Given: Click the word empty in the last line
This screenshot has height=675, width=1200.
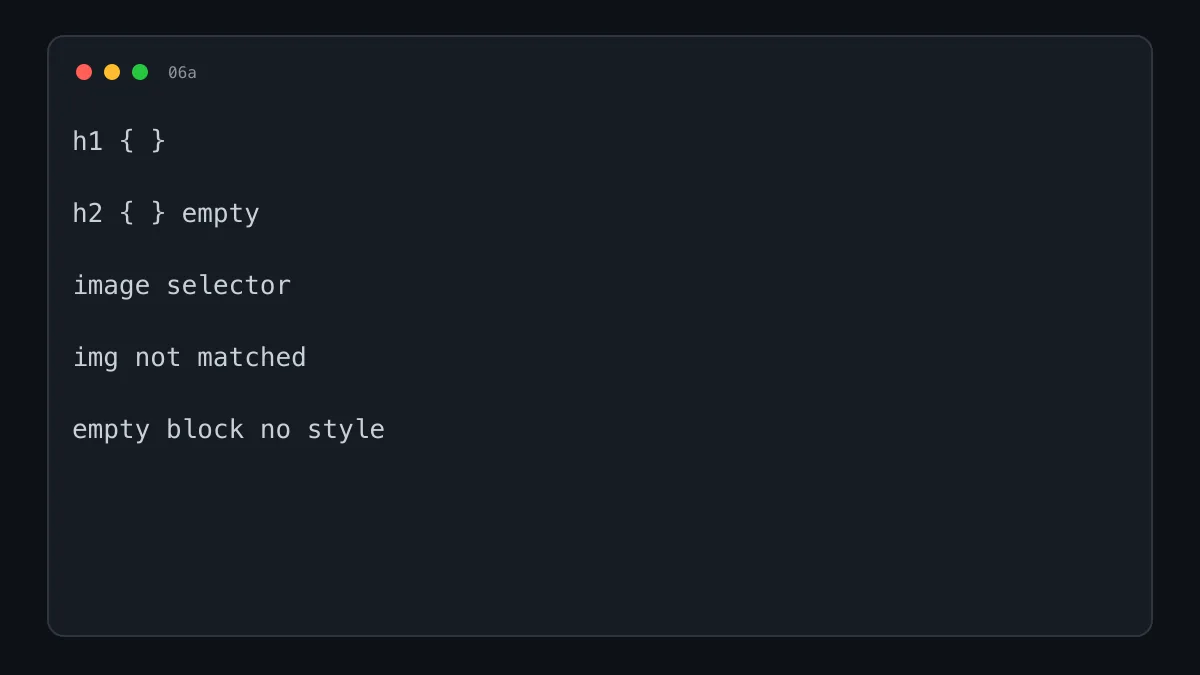Looking at the screenshot, I should click(111, 431).
